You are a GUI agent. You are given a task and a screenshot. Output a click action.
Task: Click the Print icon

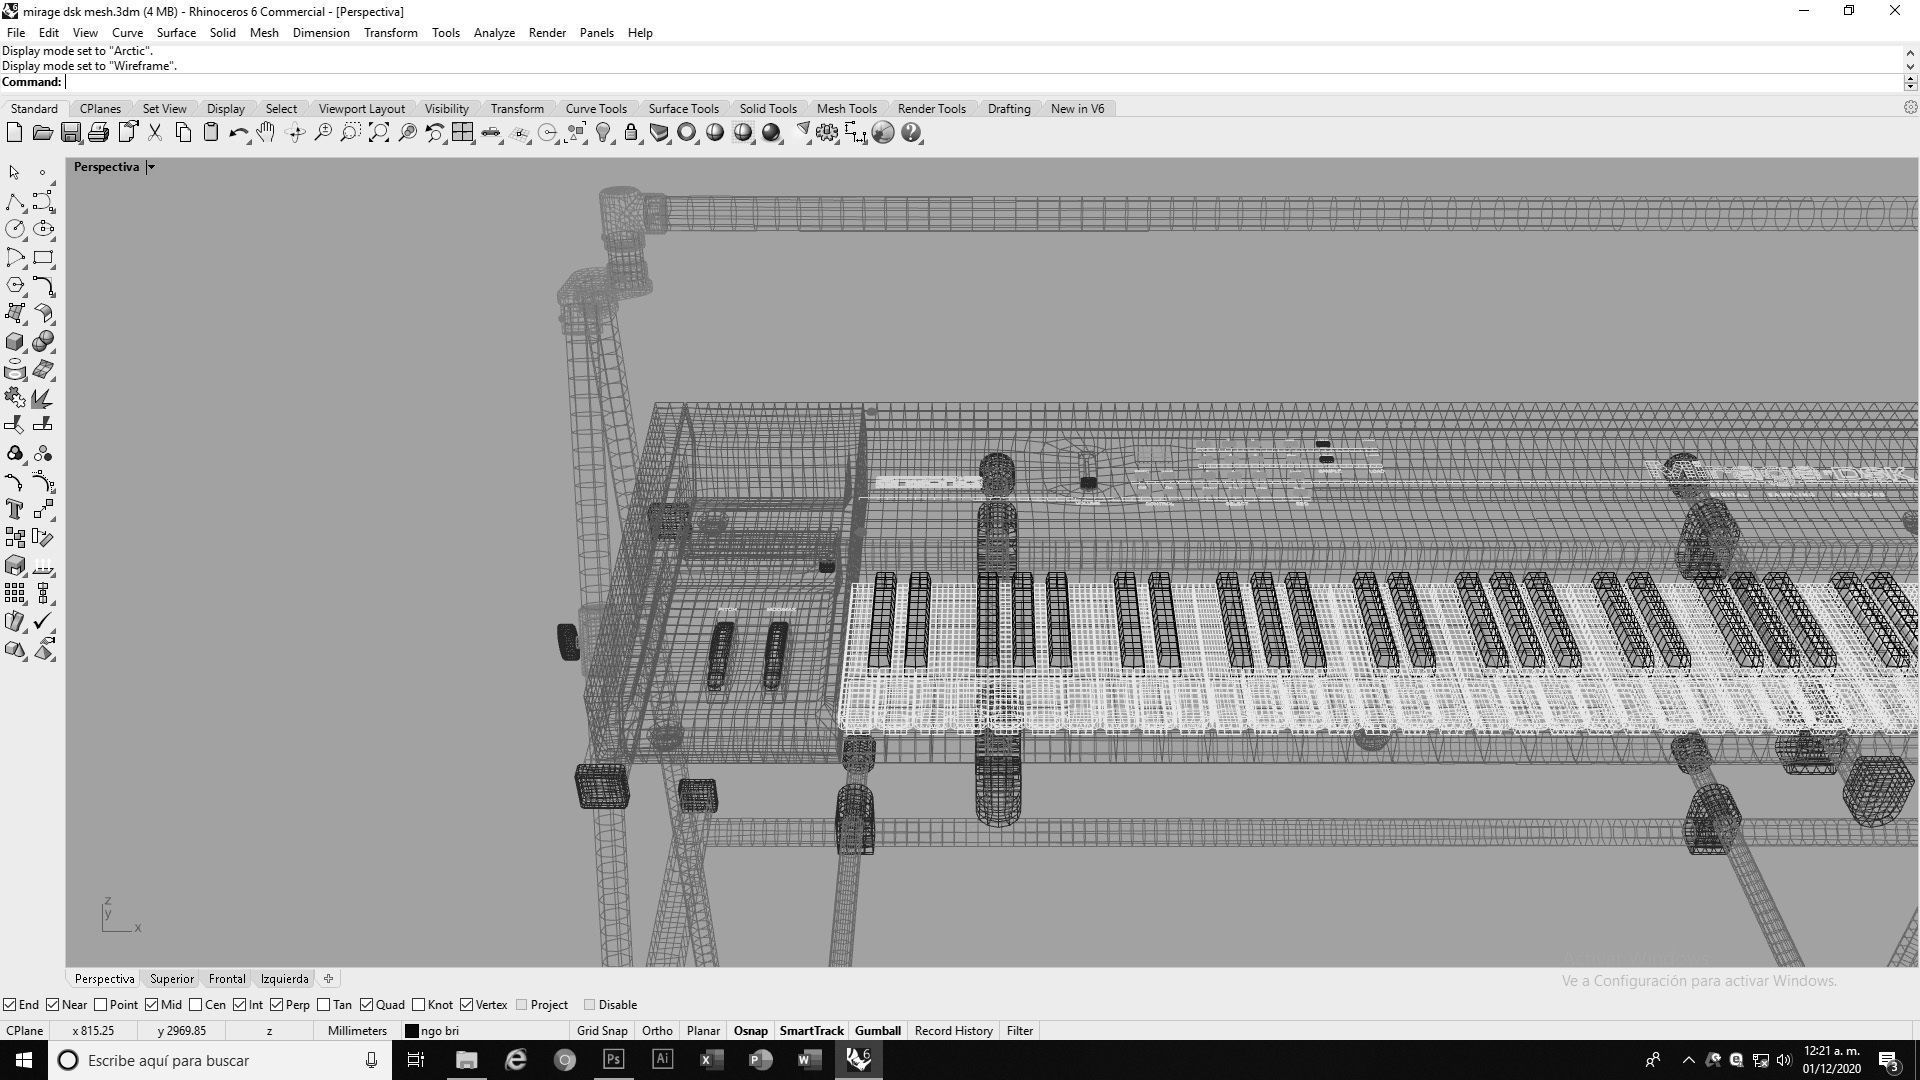click(x=98, y=132)
